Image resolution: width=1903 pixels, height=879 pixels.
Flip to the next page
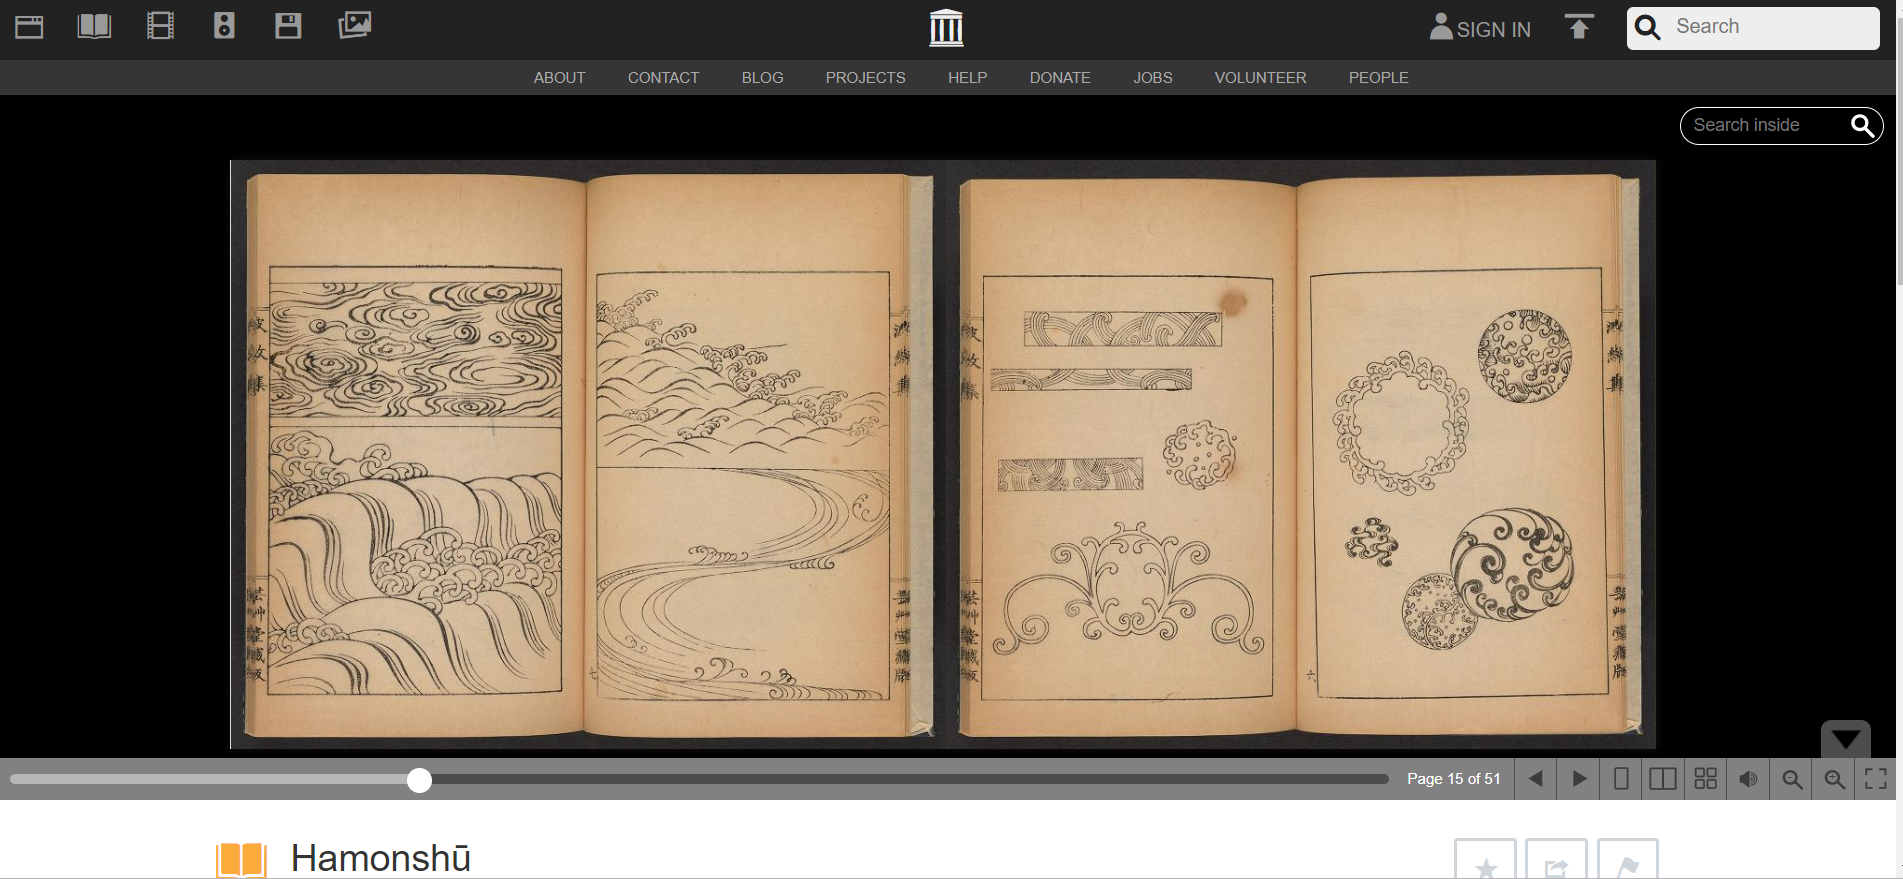1579,779
